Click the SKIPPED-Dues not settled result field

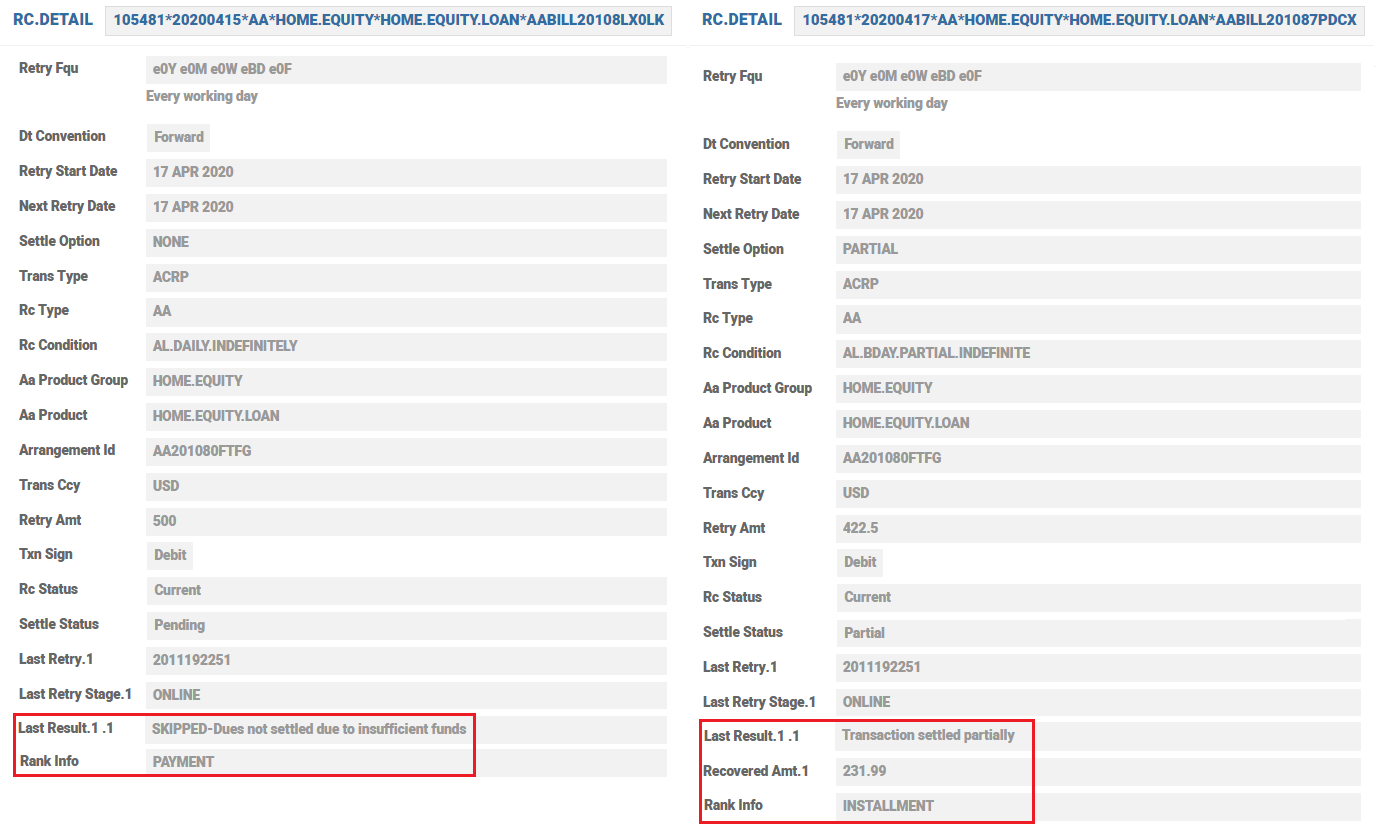point(405,729)
